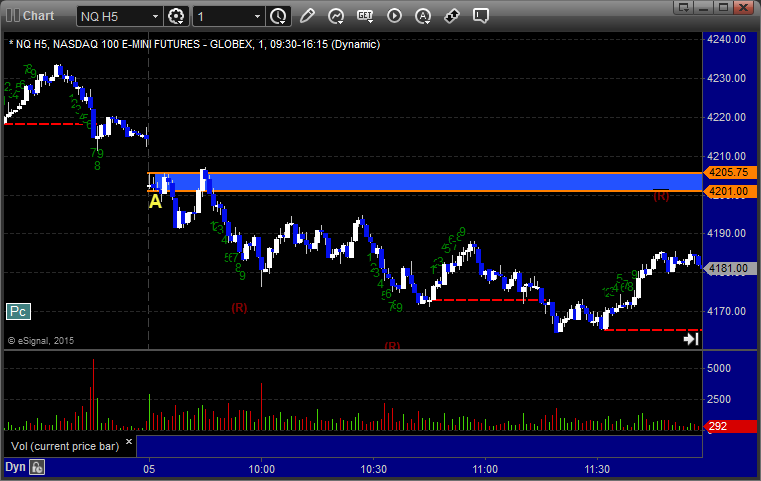761x481 pixels.
Task: Click the GET studies icon
Action: [365, 16]
